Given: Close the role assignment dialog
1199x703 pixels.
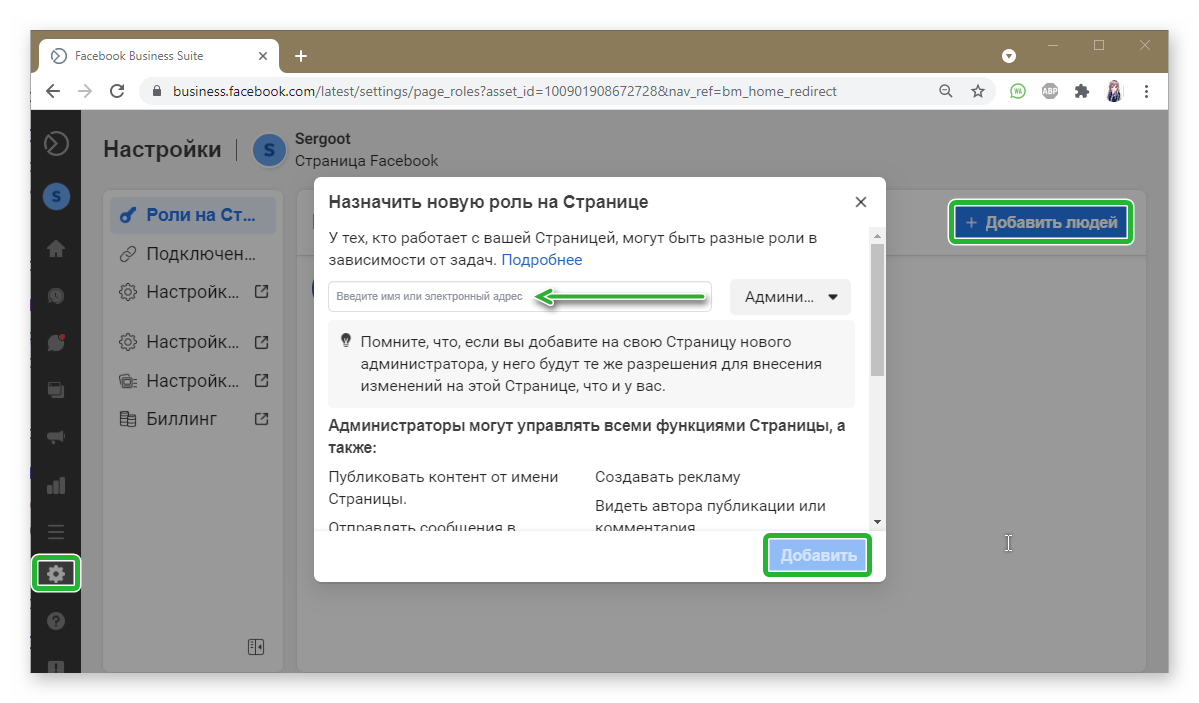Looking at the screenshot, I should click(x=861, y=202).
